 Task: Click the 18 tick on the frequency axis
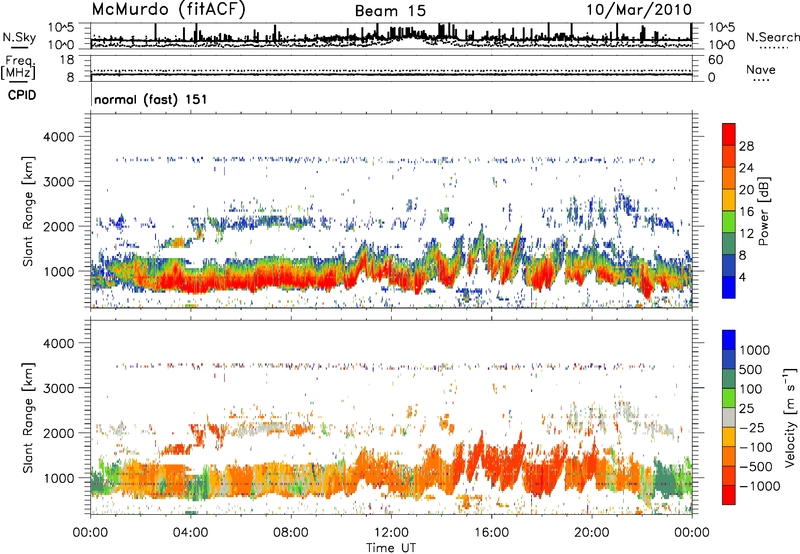pos(67,60)
